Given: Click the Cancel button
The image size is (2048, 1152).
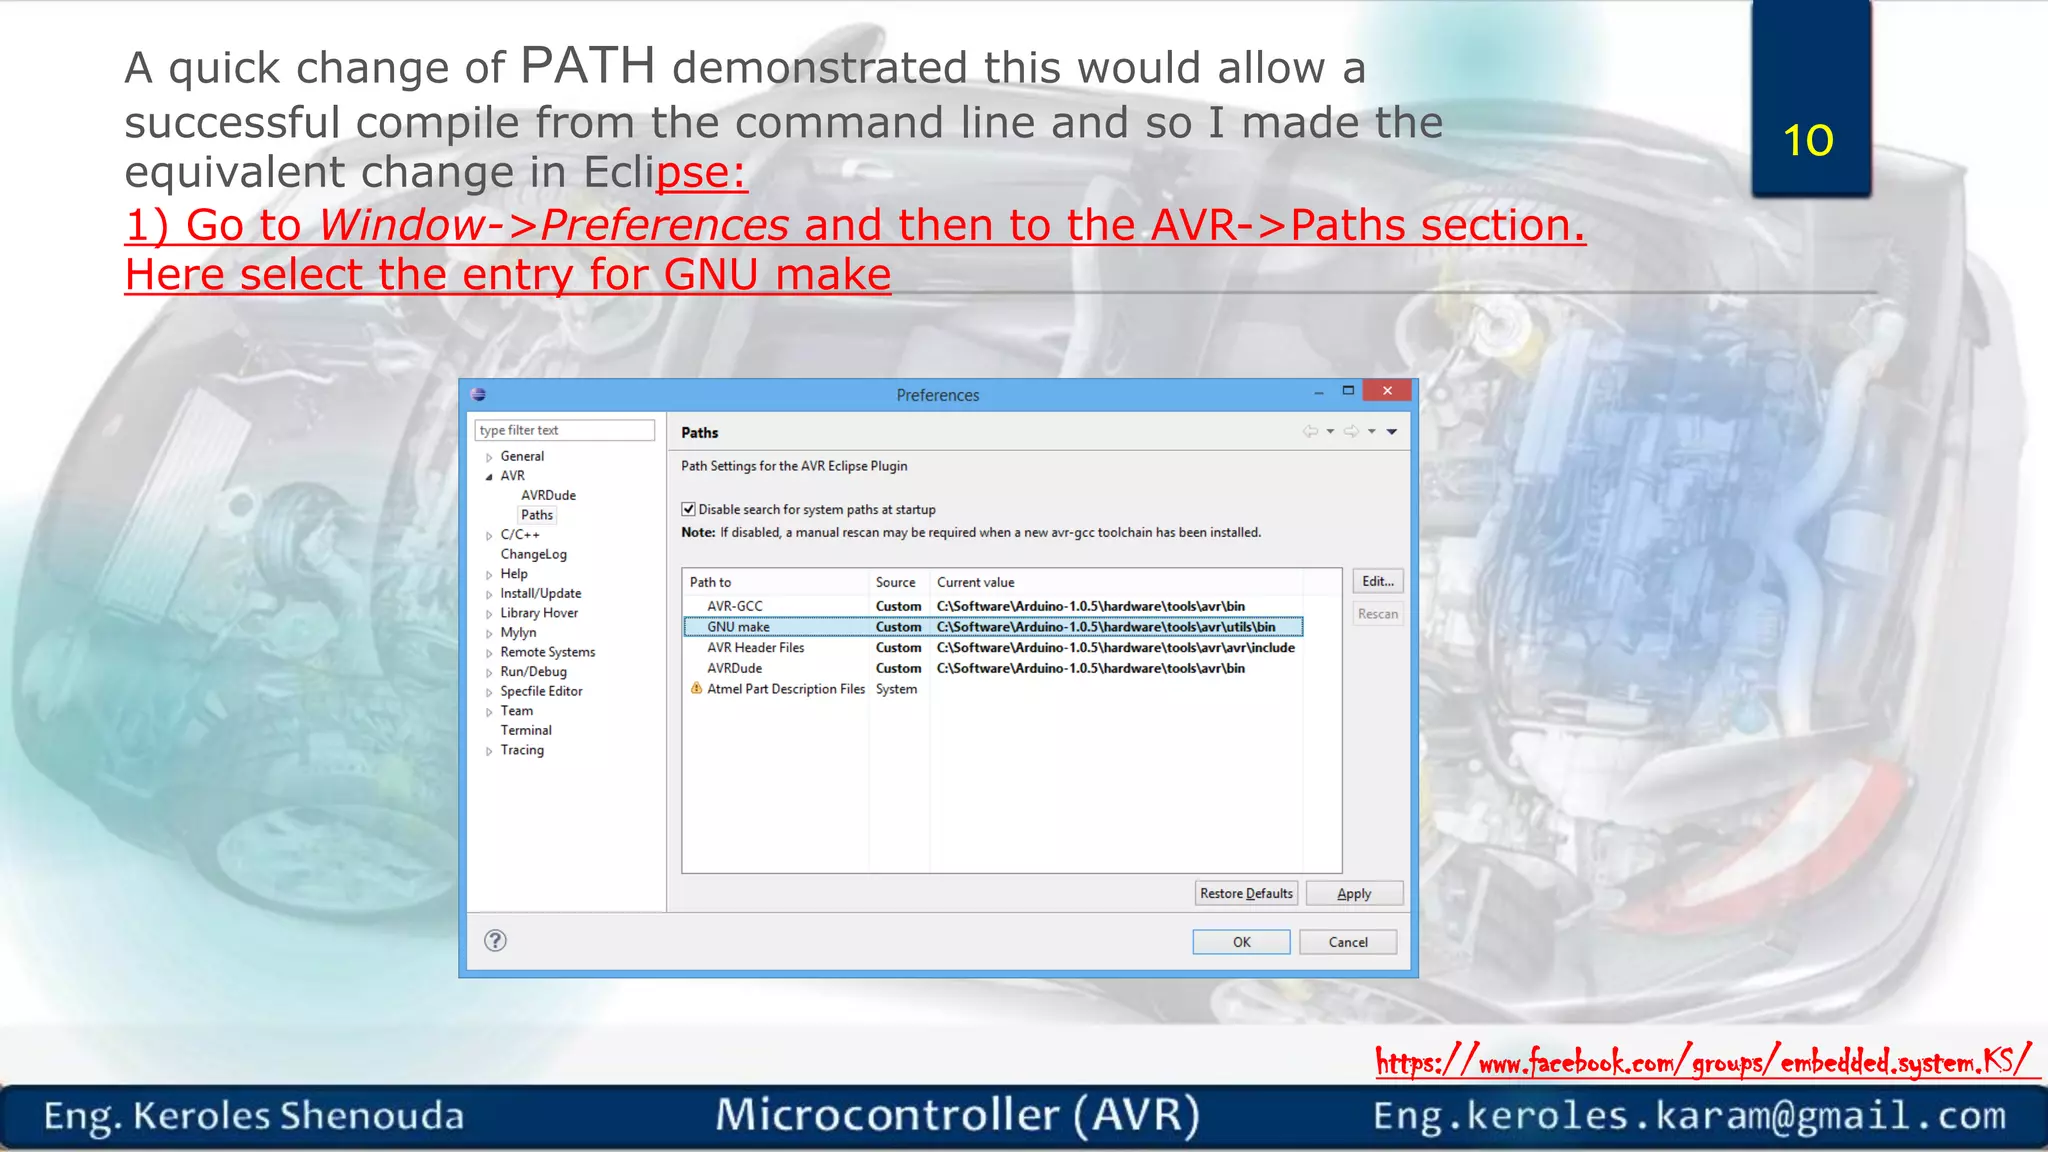Looking at the screenshot, I should pyautogui.click(x=1348, y=942).
